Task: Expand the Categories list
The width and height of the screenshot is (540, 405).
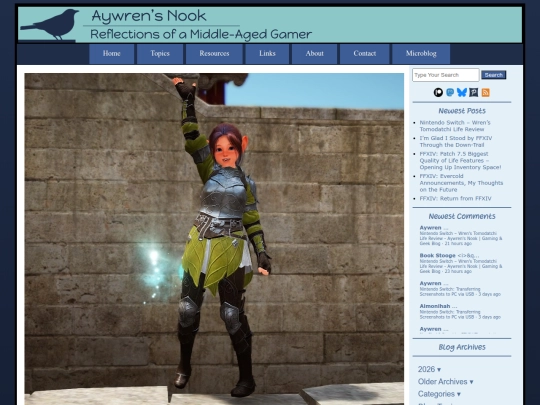Action: pos(439,394)
